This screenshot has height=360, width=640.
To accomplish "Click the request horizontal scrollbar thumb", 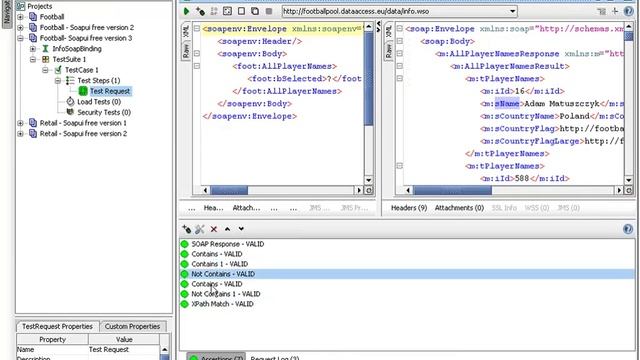I will 229,190.
